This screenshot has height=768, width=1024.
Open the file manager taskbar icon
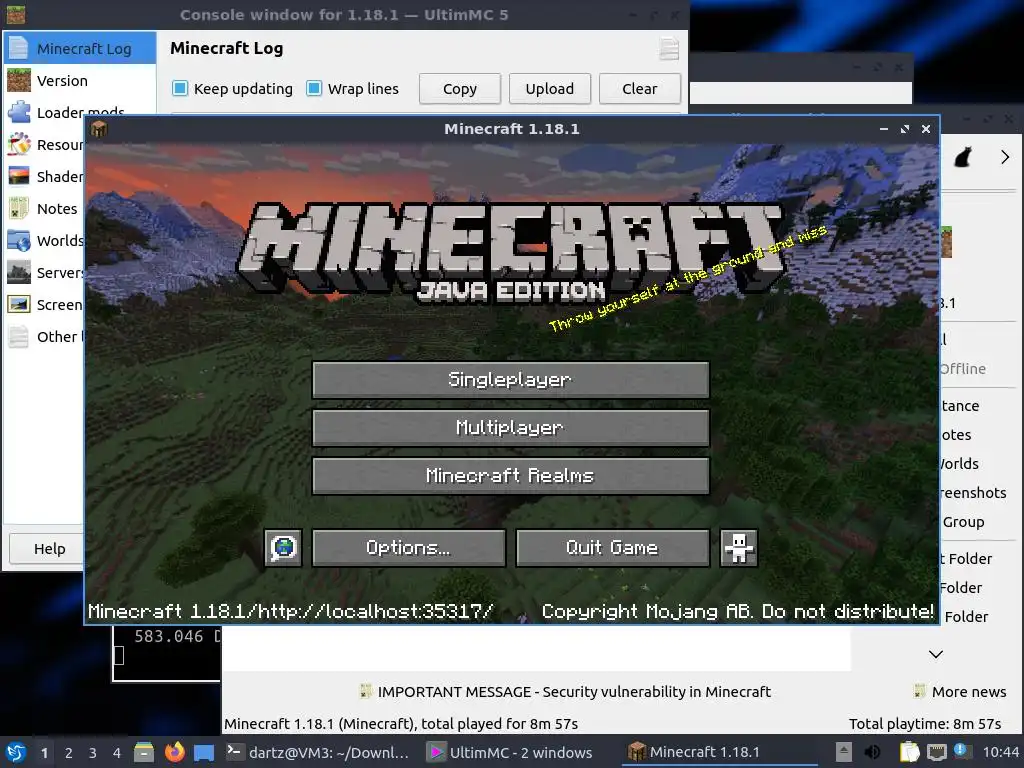pos(144,752)
